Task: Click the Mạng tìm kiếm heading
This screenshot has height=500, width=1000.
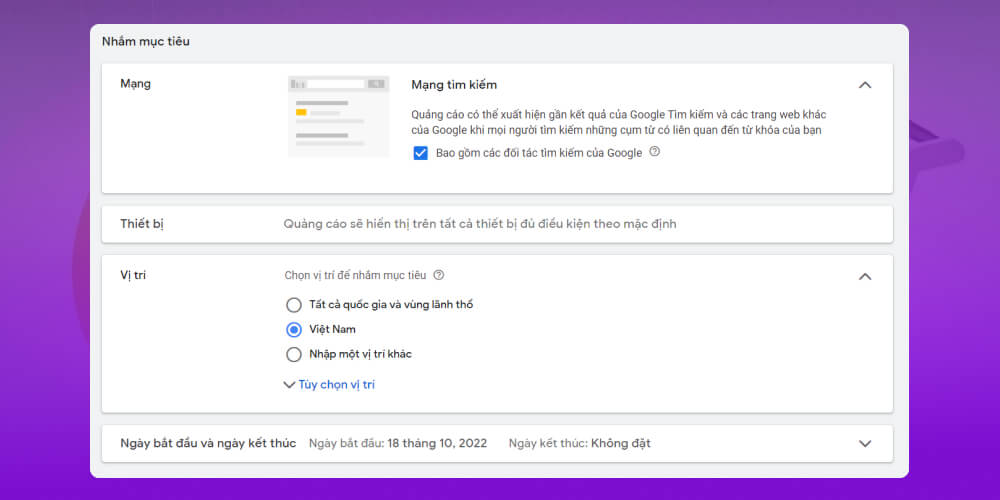Action: (454, 85)
